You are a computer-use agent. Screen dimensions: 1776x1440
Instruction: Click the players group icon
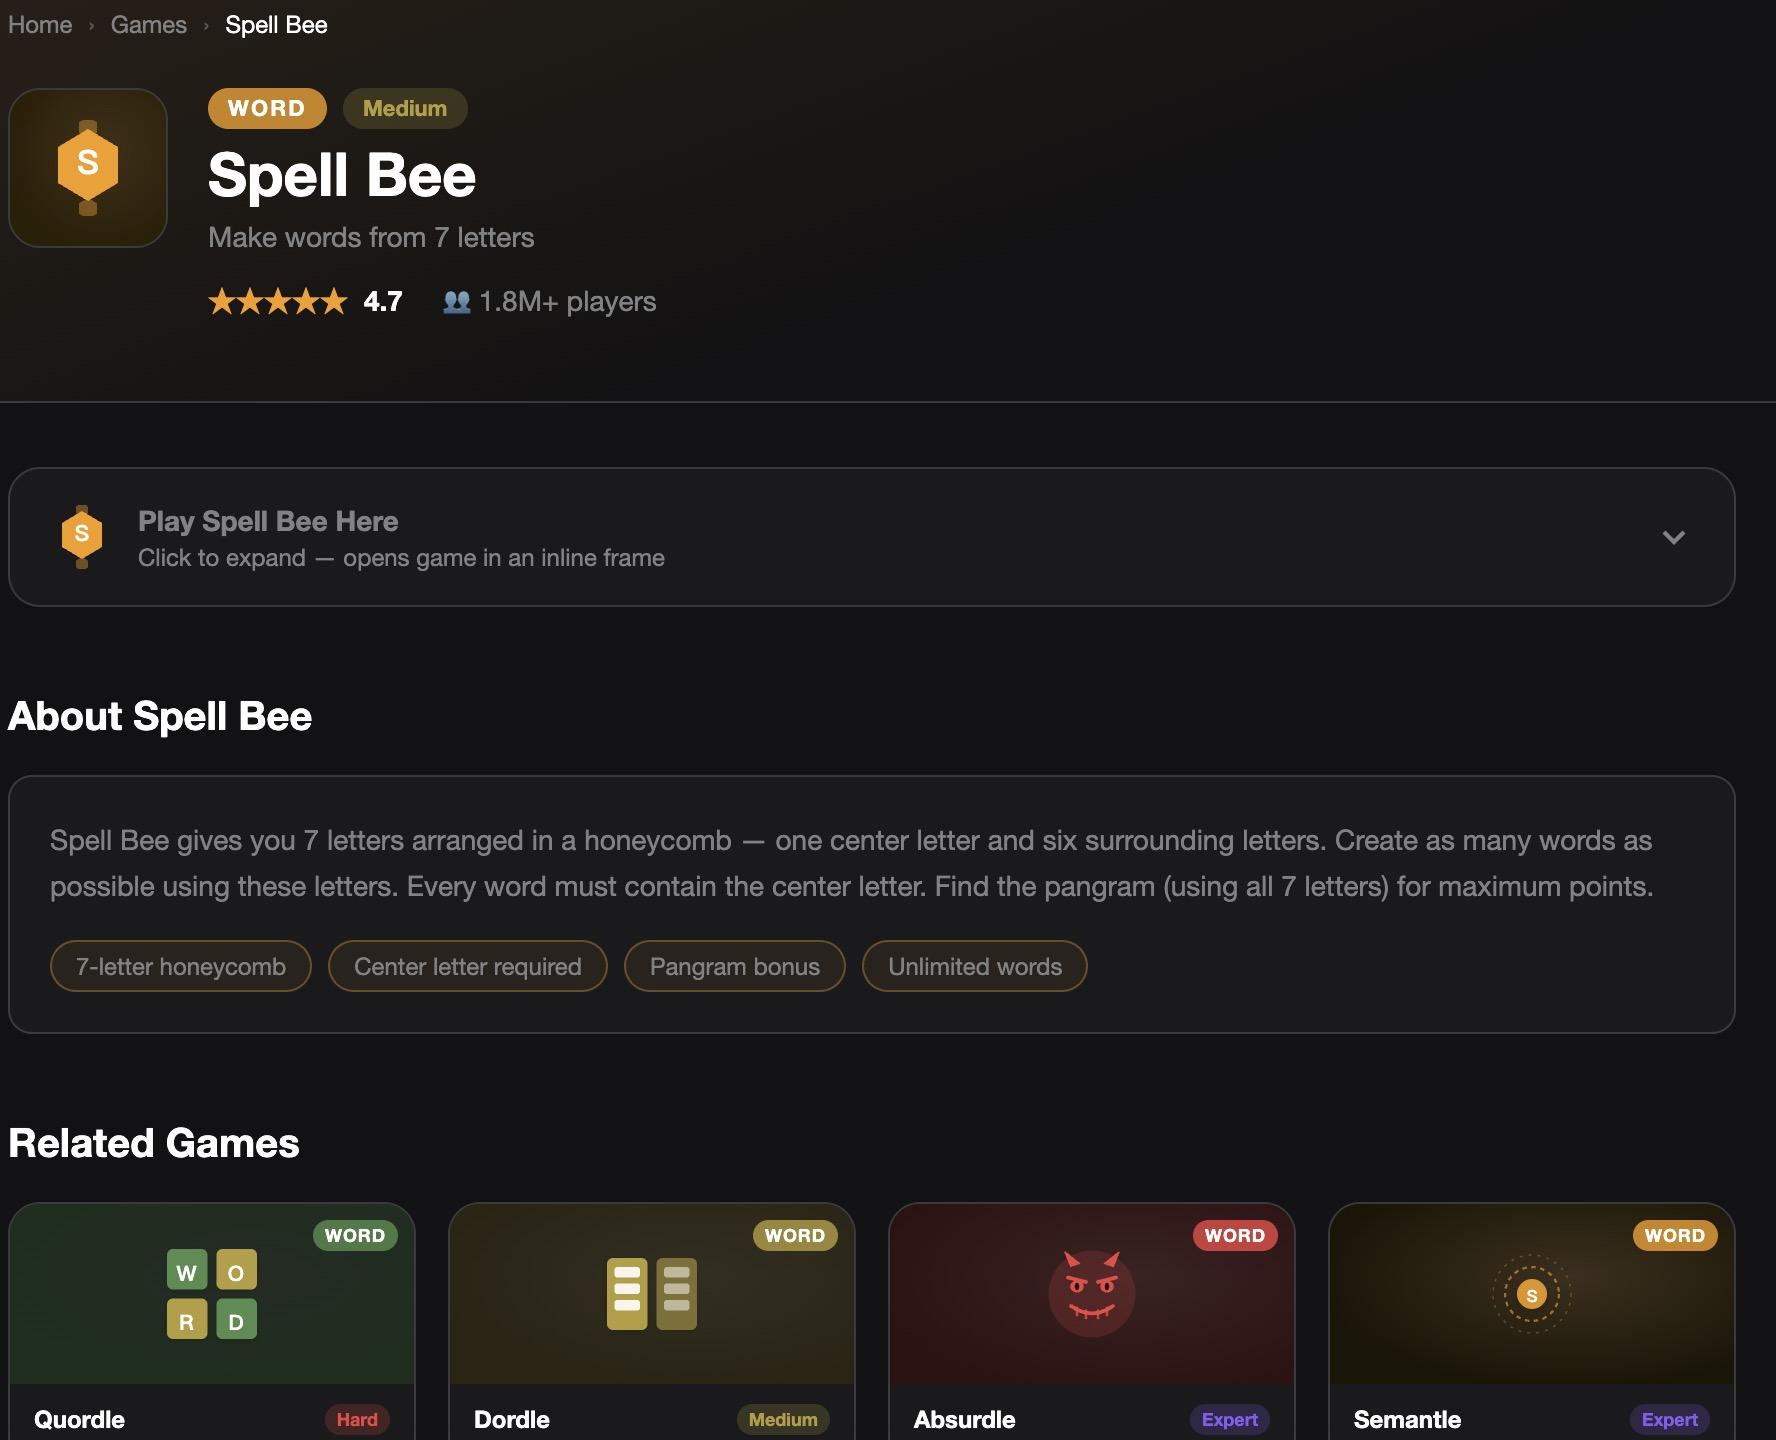tap(456, 302)
